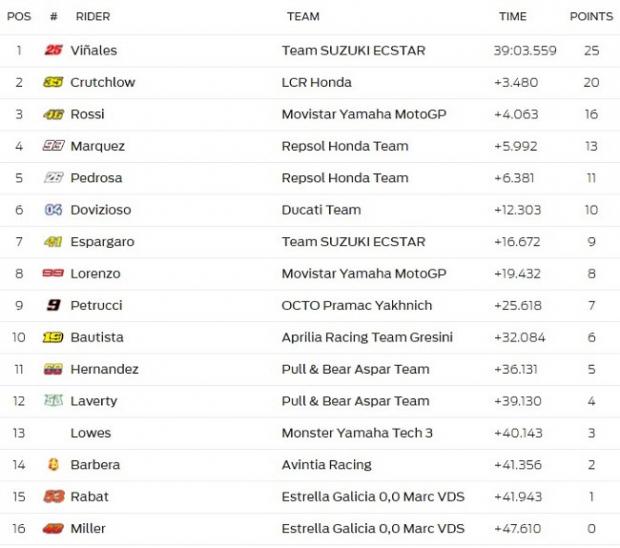Image resolution: width=620 pixels, height=548 pixels.
Task: Click the 99 badge beside Lorenzo
Action: click(x=54, y=273)
